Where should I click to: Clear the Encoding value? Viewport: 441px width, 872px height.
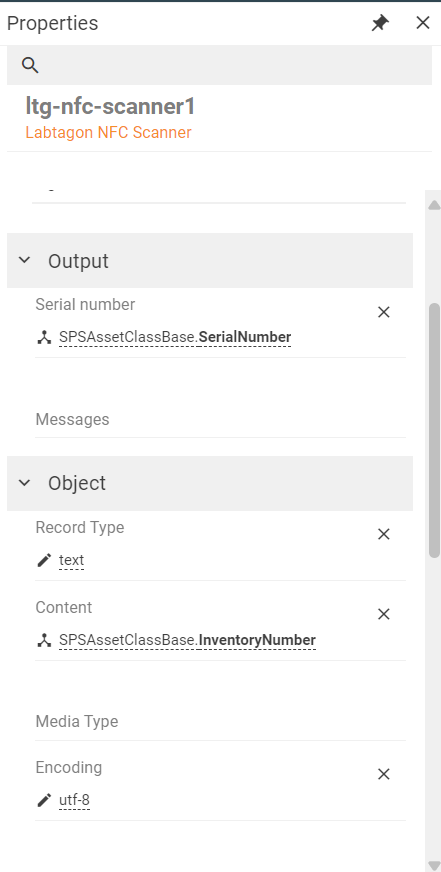[384, 774]
